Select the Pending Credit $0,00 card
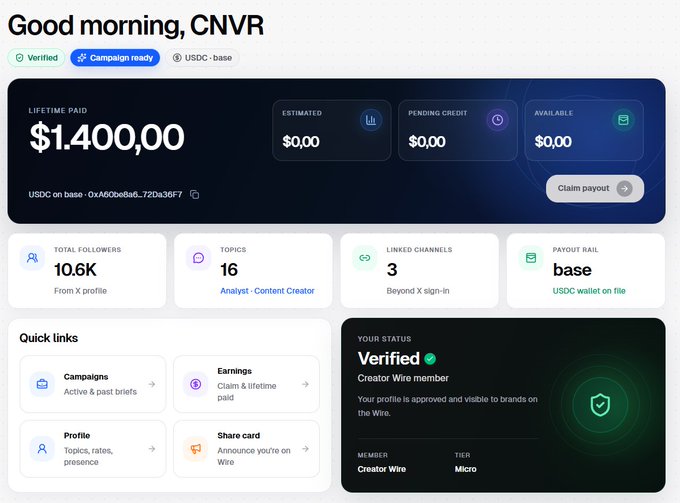This screenshot has width=680, height=503. (x=458, y=131)
